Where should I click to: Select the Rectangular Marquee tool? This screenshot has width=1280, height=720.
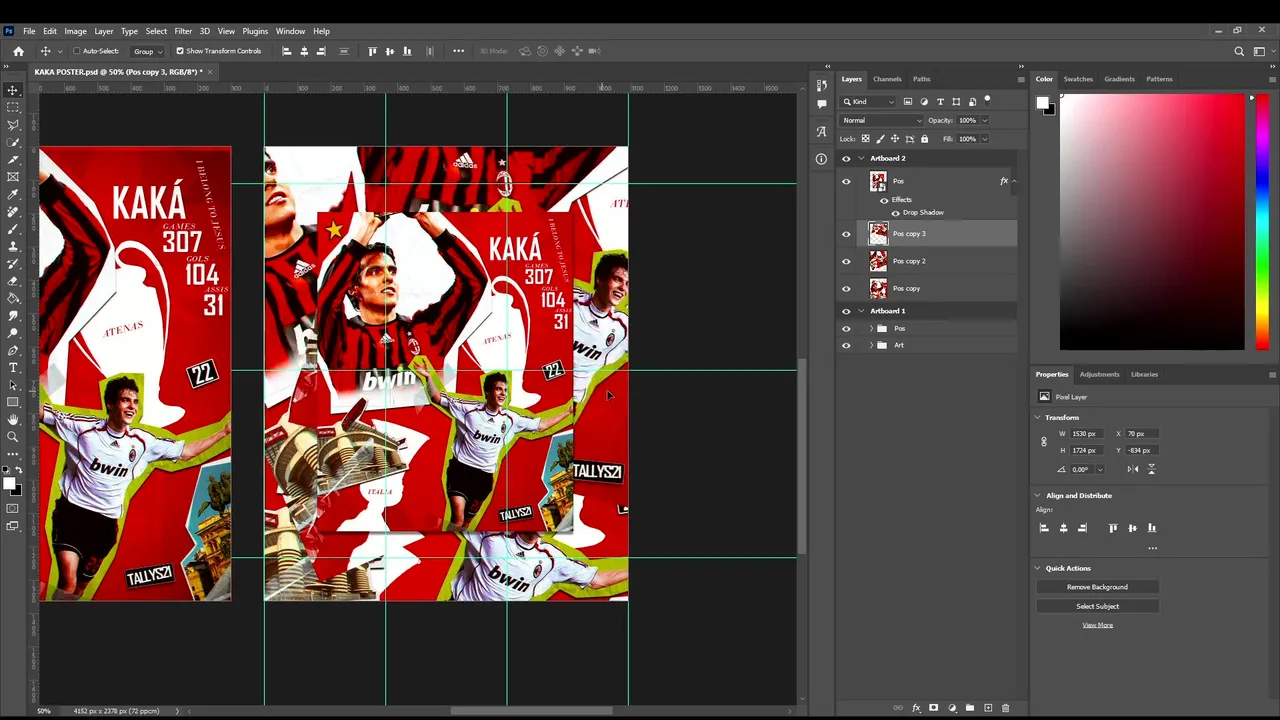[13, 107]
